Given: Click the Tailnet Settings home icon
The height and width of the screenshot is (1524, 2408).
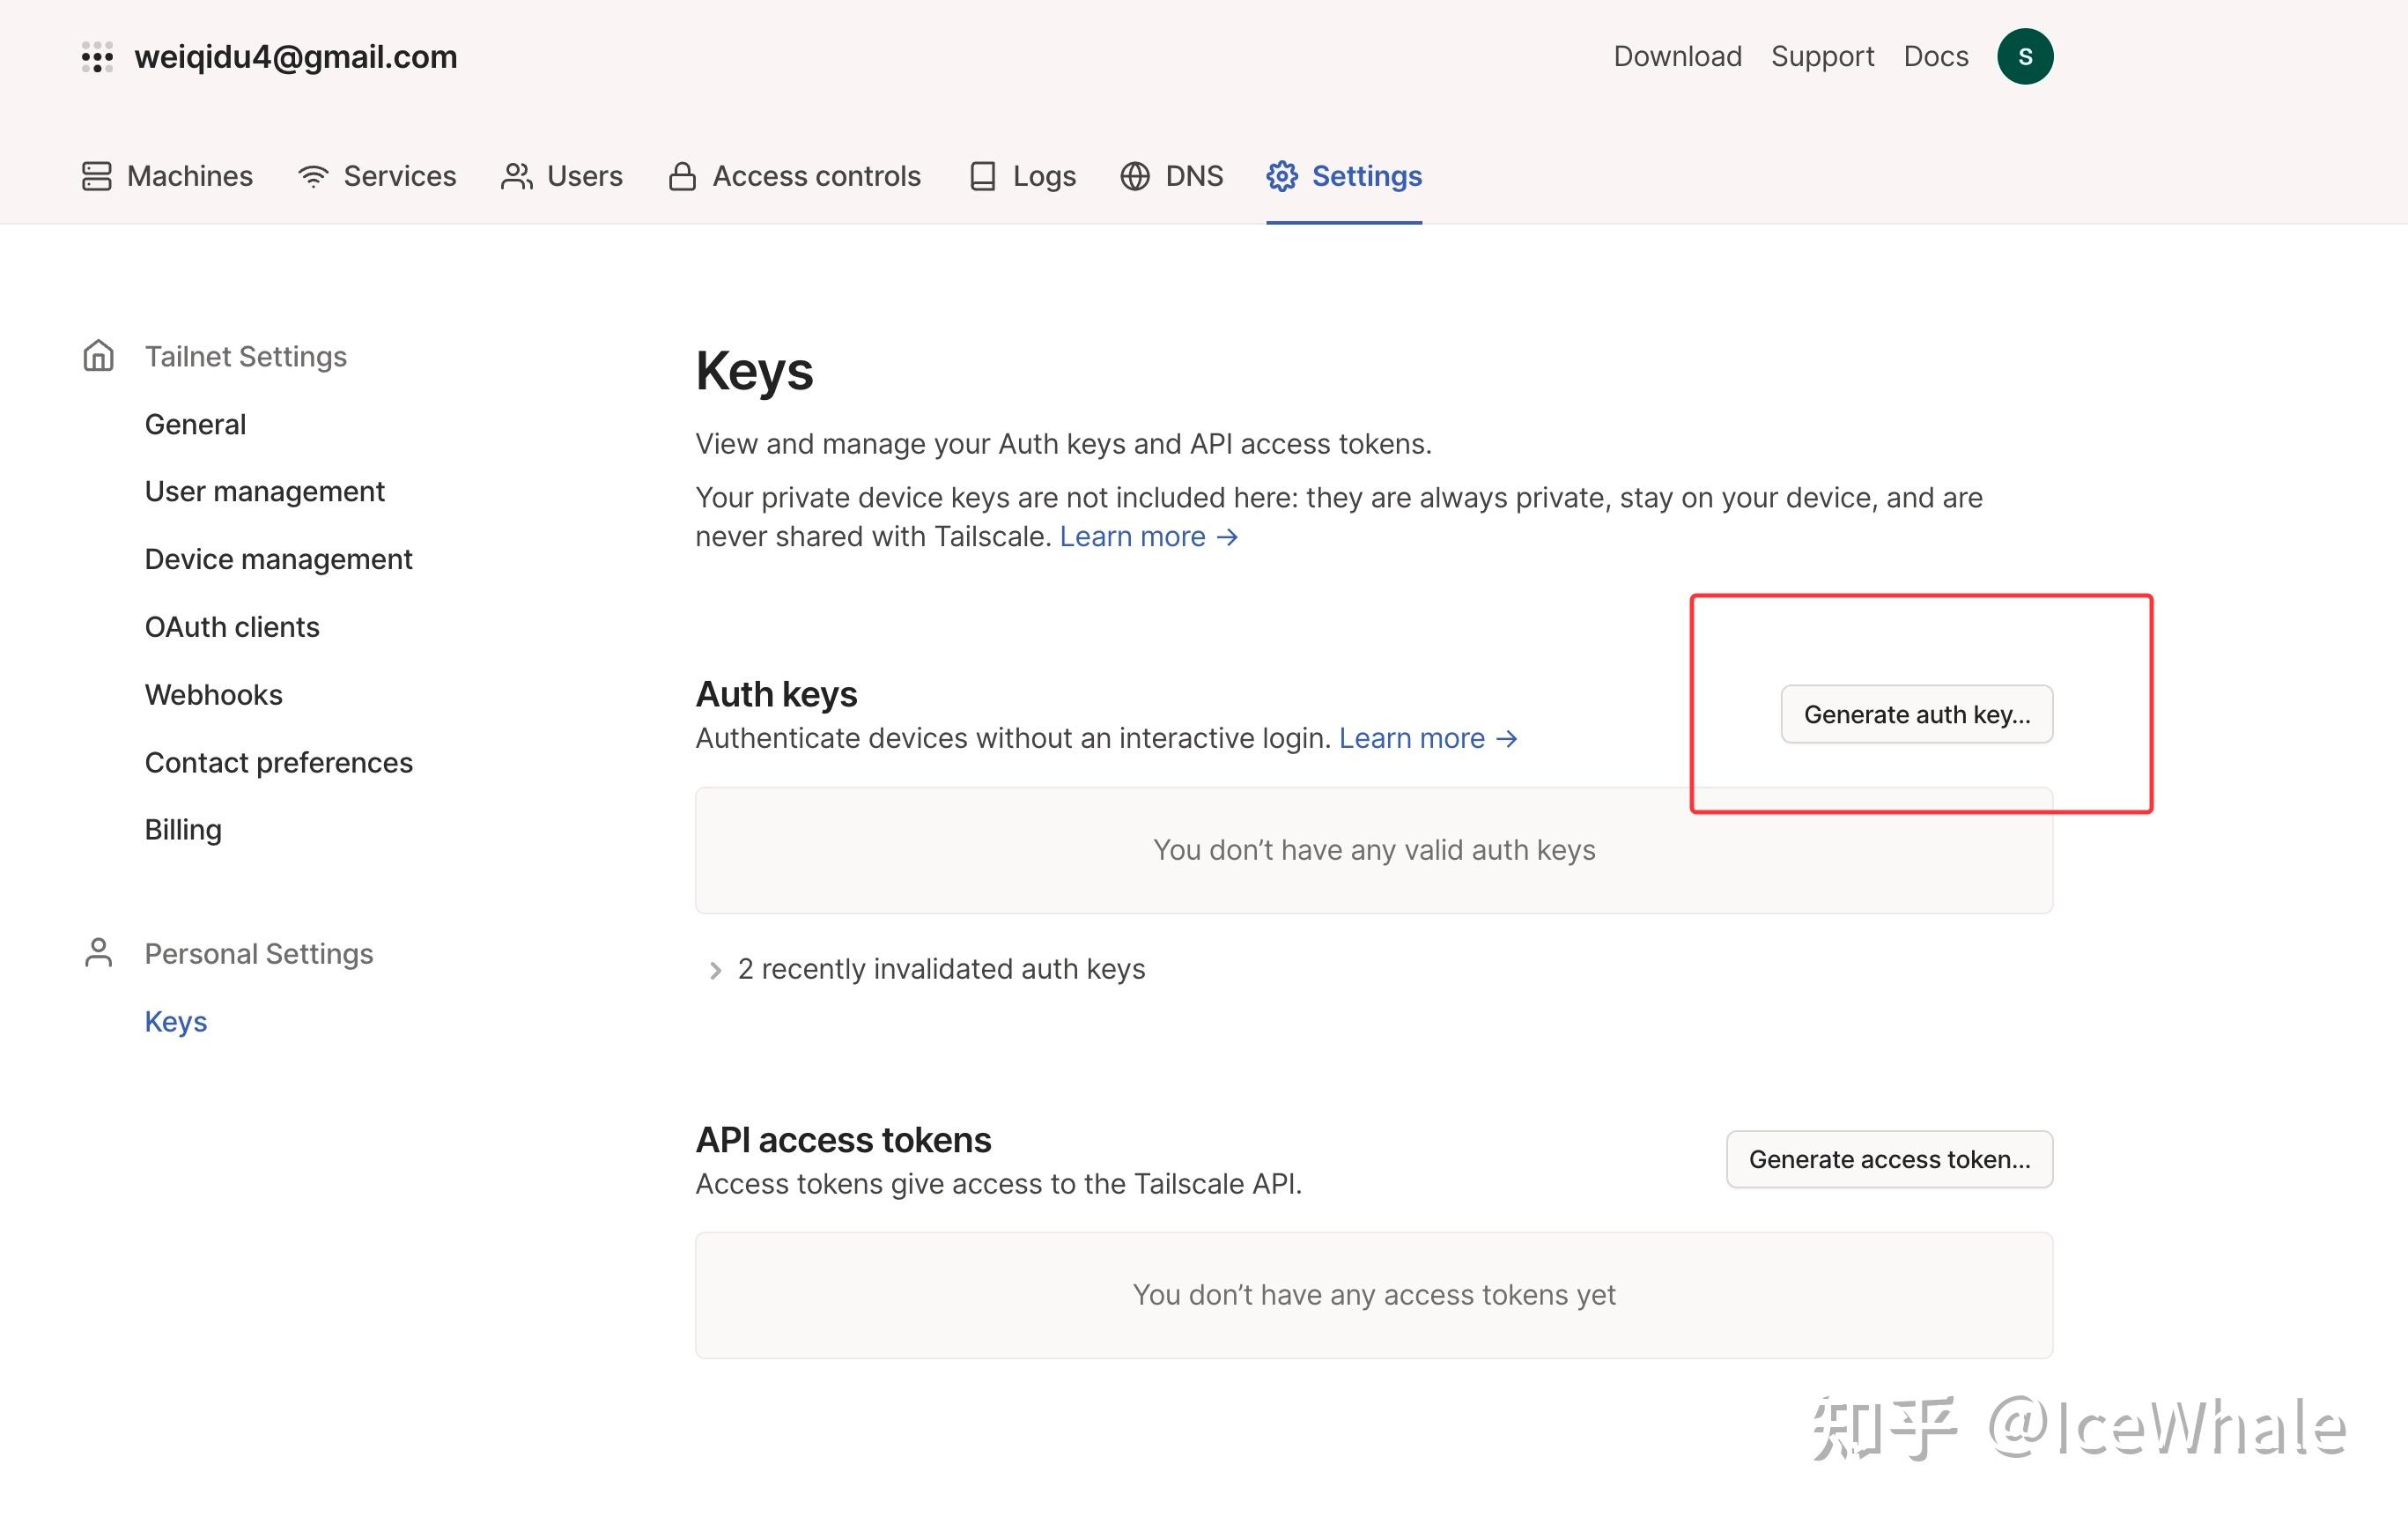Looking at the screenshot, I should click(98, 356).
